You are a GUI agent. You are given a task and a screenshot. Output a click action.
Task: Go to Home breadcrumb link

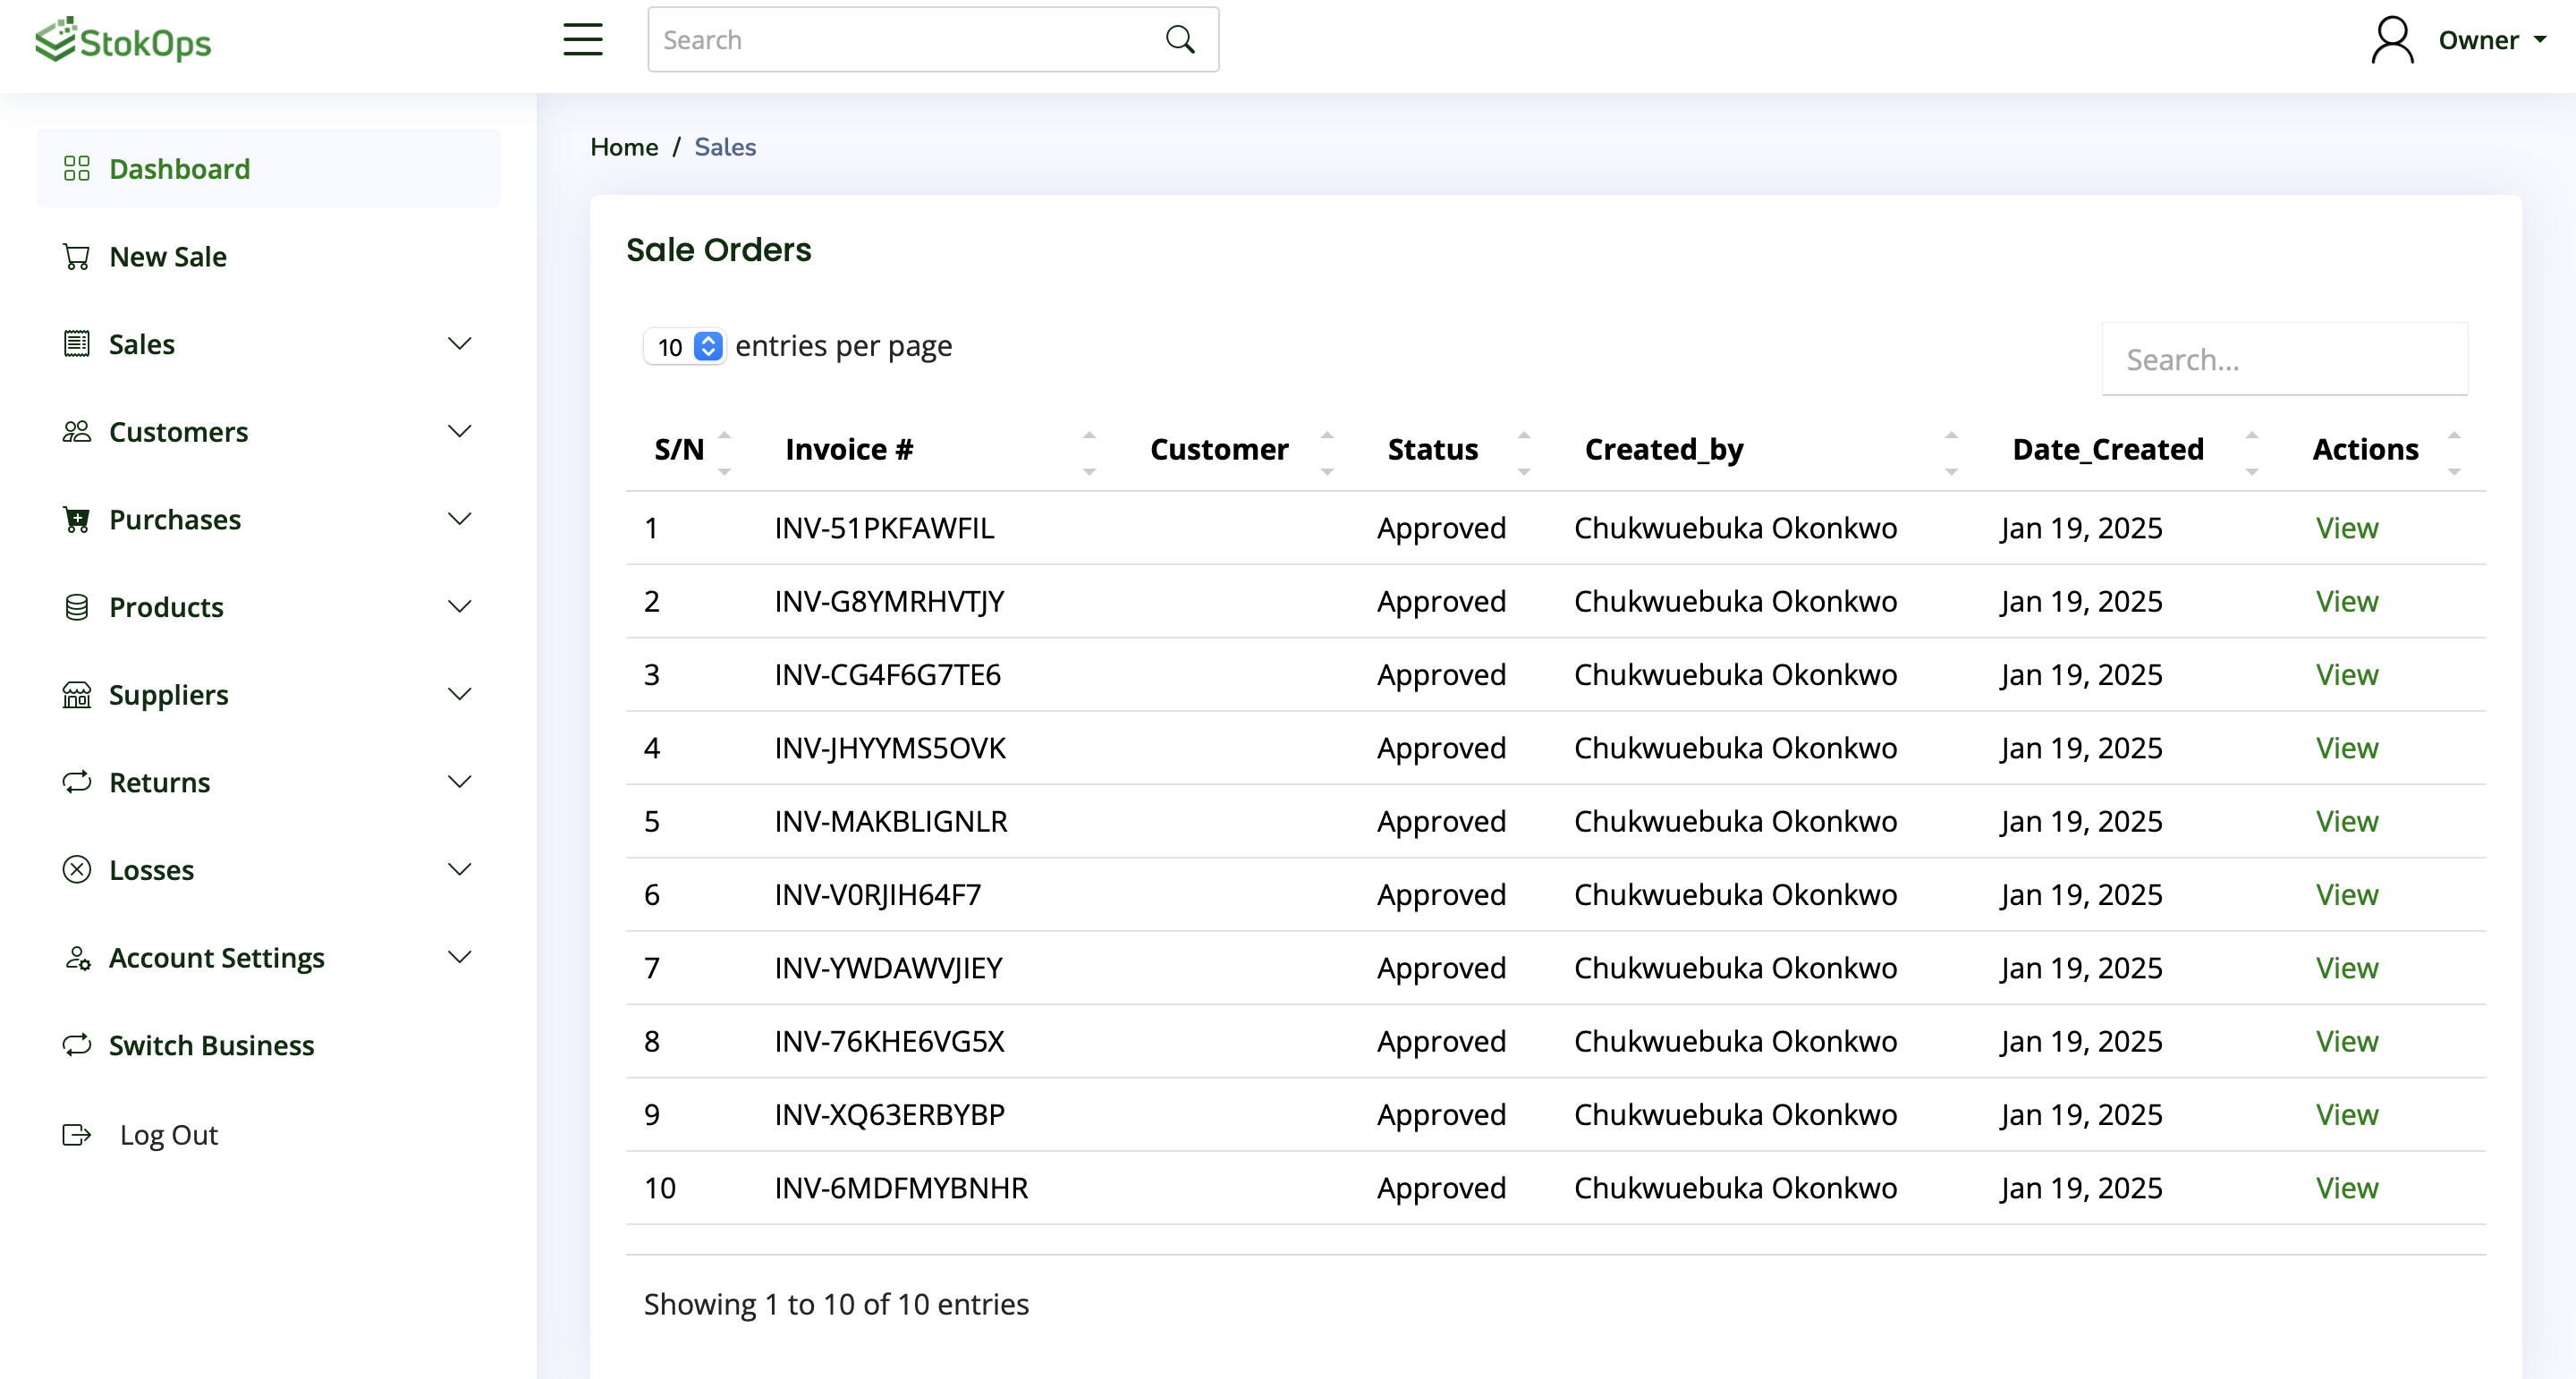click(x=623, y=147)
